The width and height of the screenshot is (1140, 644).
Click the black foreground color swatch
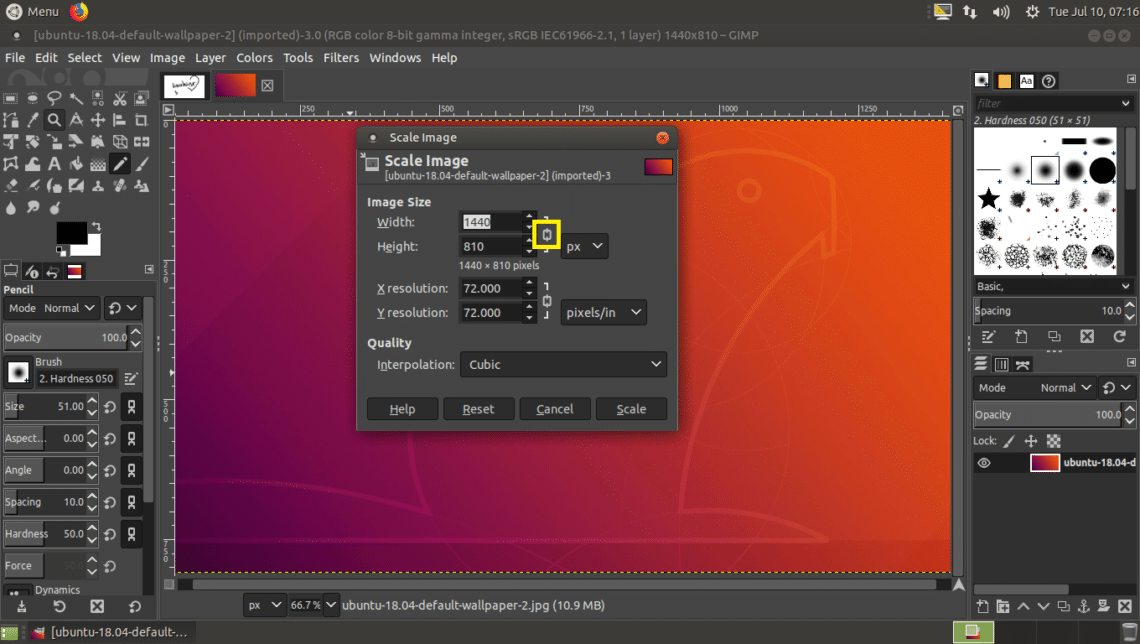pos(70,234)
